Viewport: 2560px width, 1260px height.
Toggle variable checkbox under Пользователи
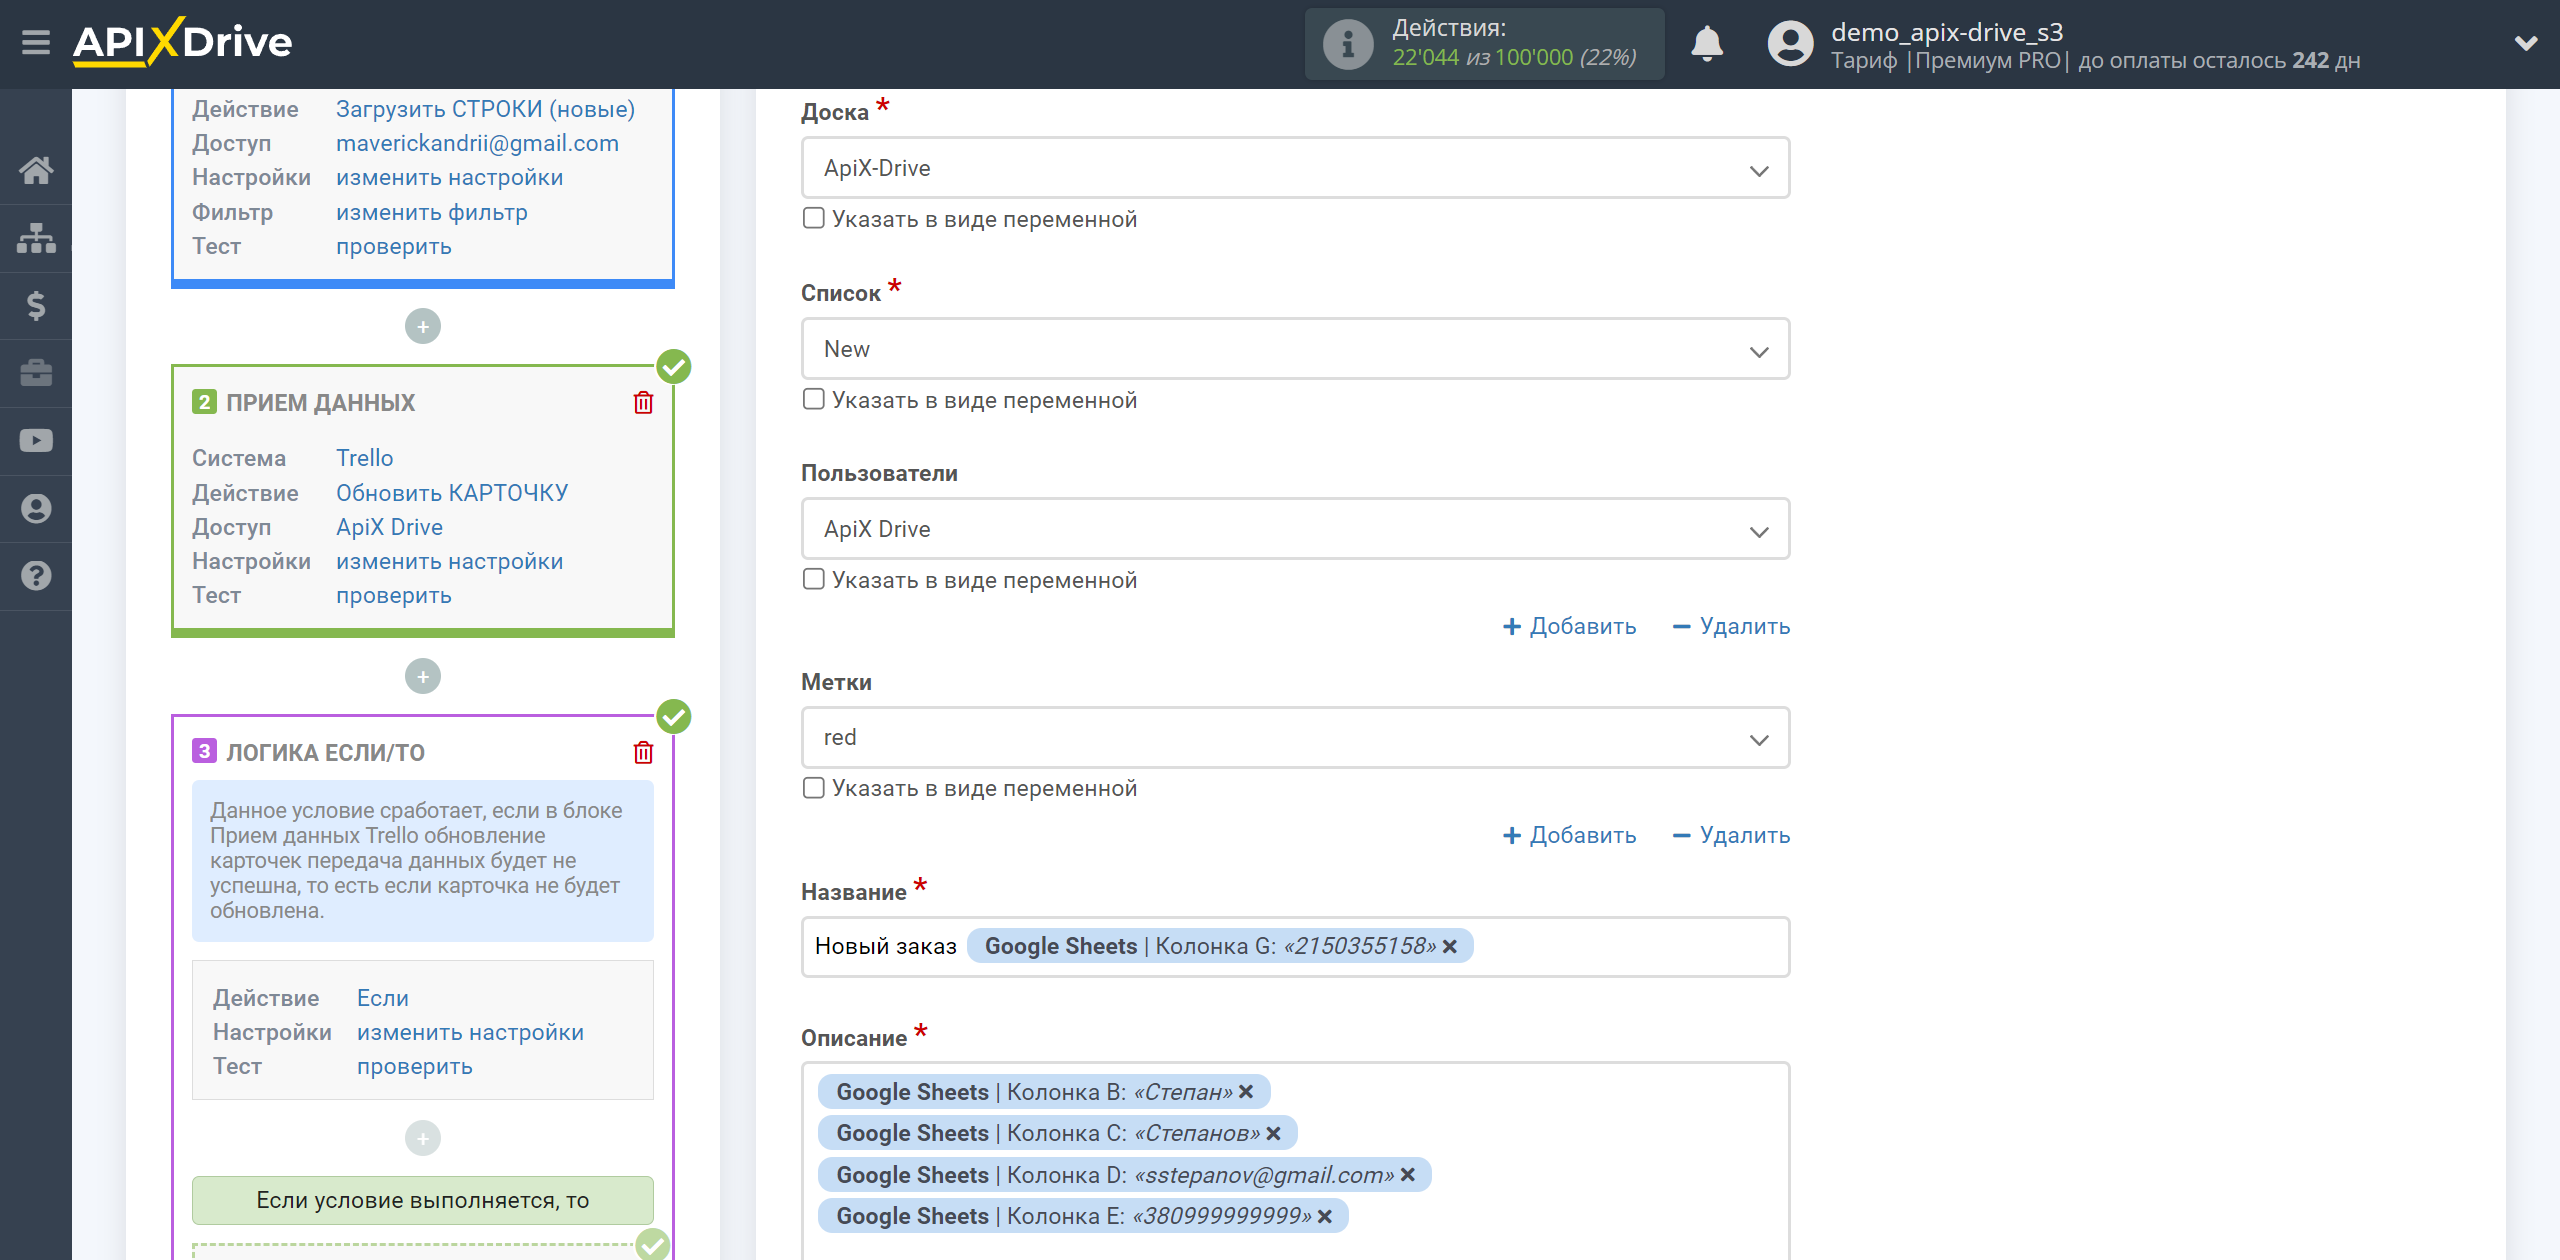tap(814, 579)
